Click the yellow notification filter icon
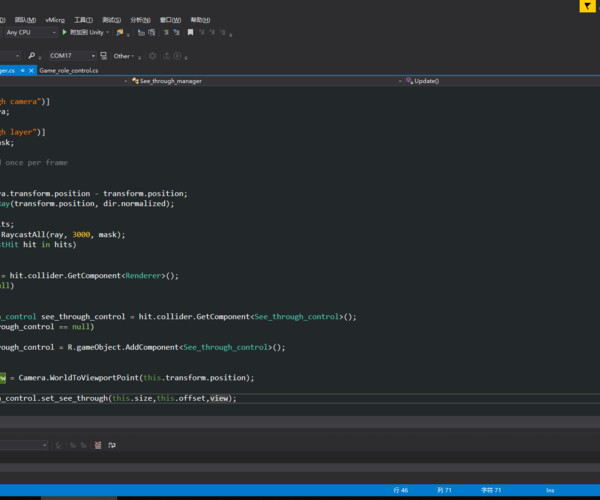 586,6
